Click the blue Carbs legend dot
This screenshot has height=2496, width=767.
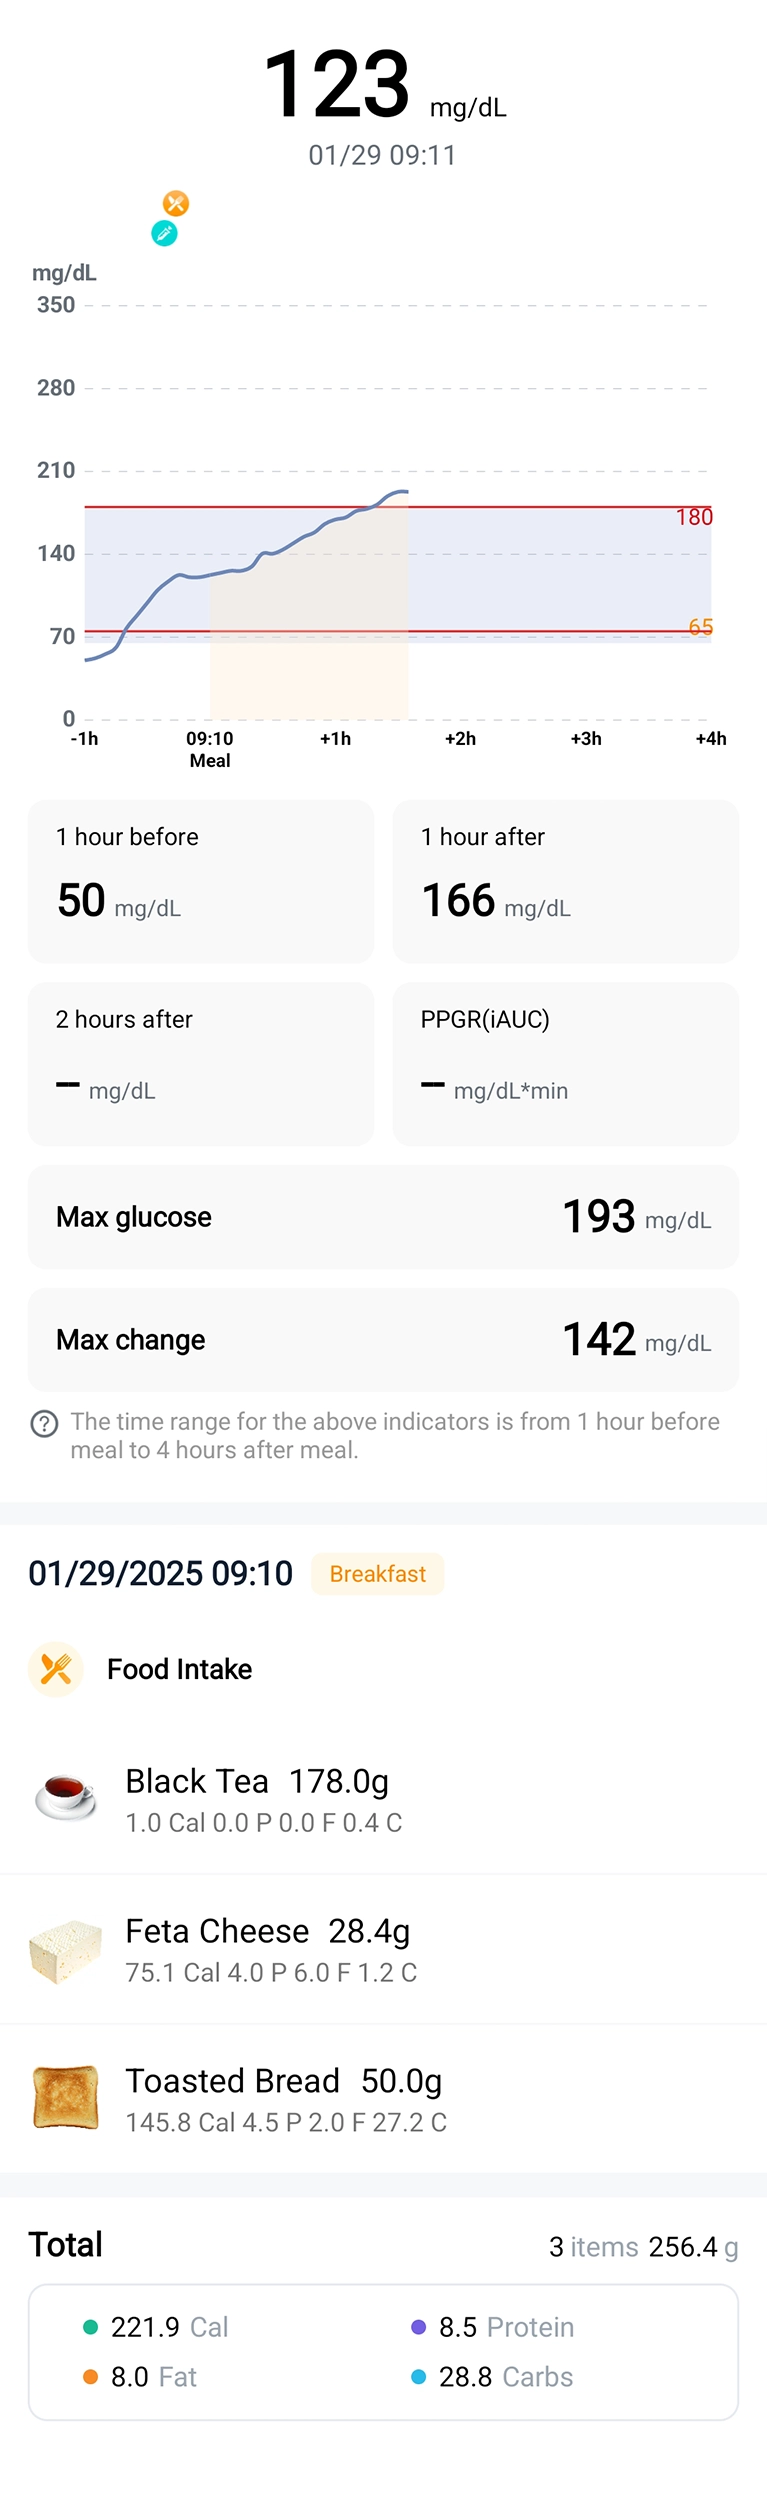[x=419, y=2377]
